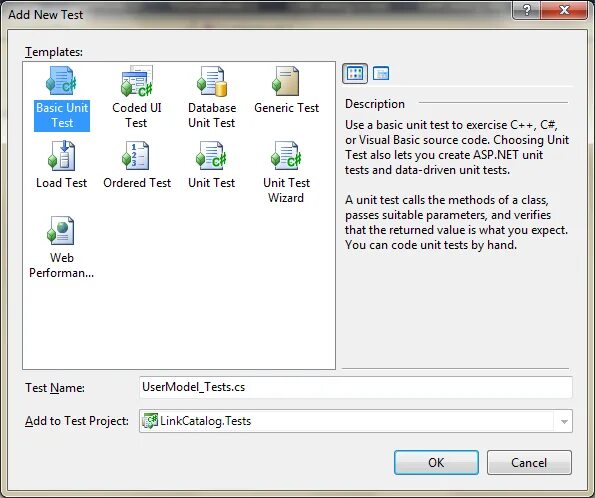The width and height of the screenshot is (595, 498).
Task: Click the Database Unit Test label
Action: (212, 115)
